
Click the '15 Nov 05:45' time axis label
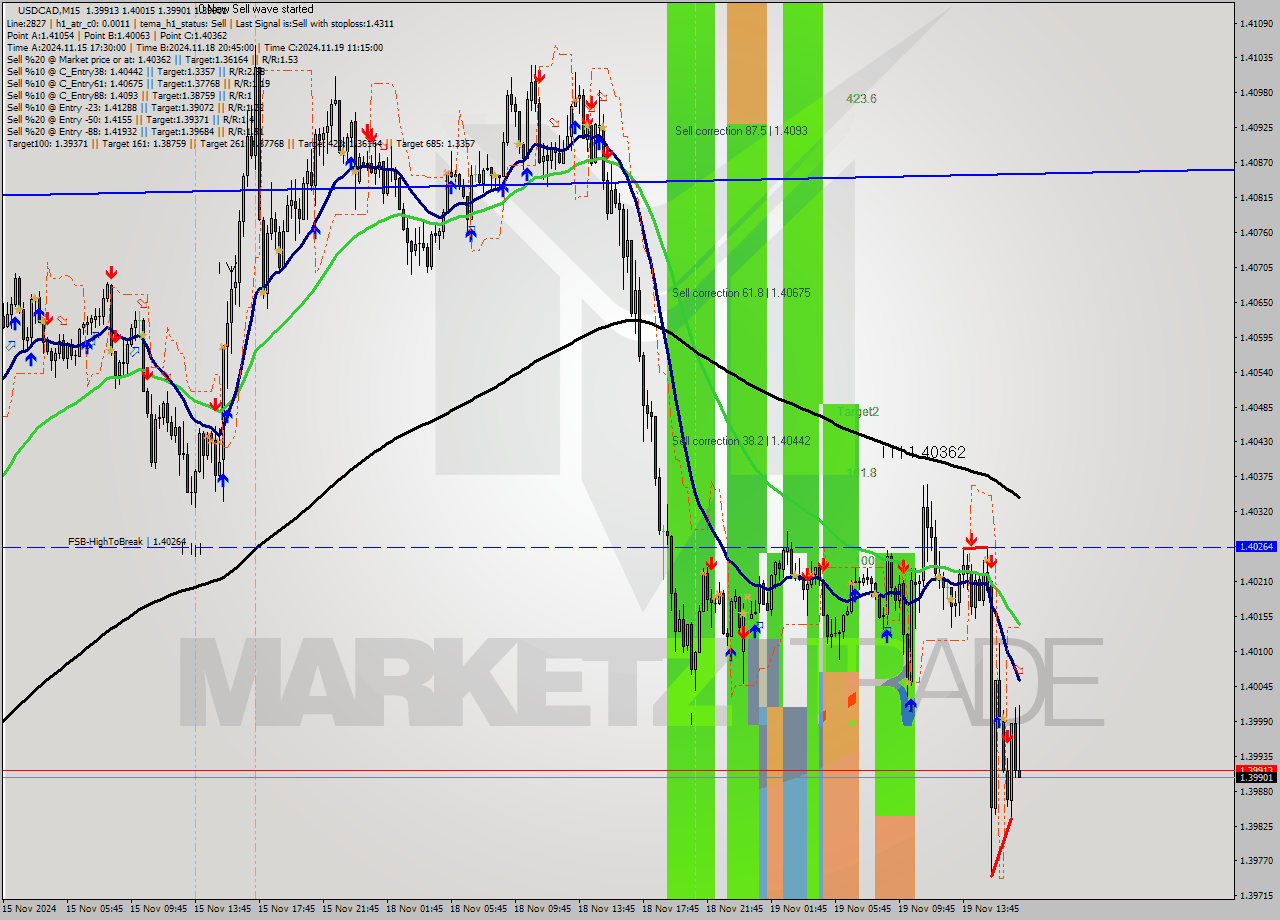(x=94, y=909)
